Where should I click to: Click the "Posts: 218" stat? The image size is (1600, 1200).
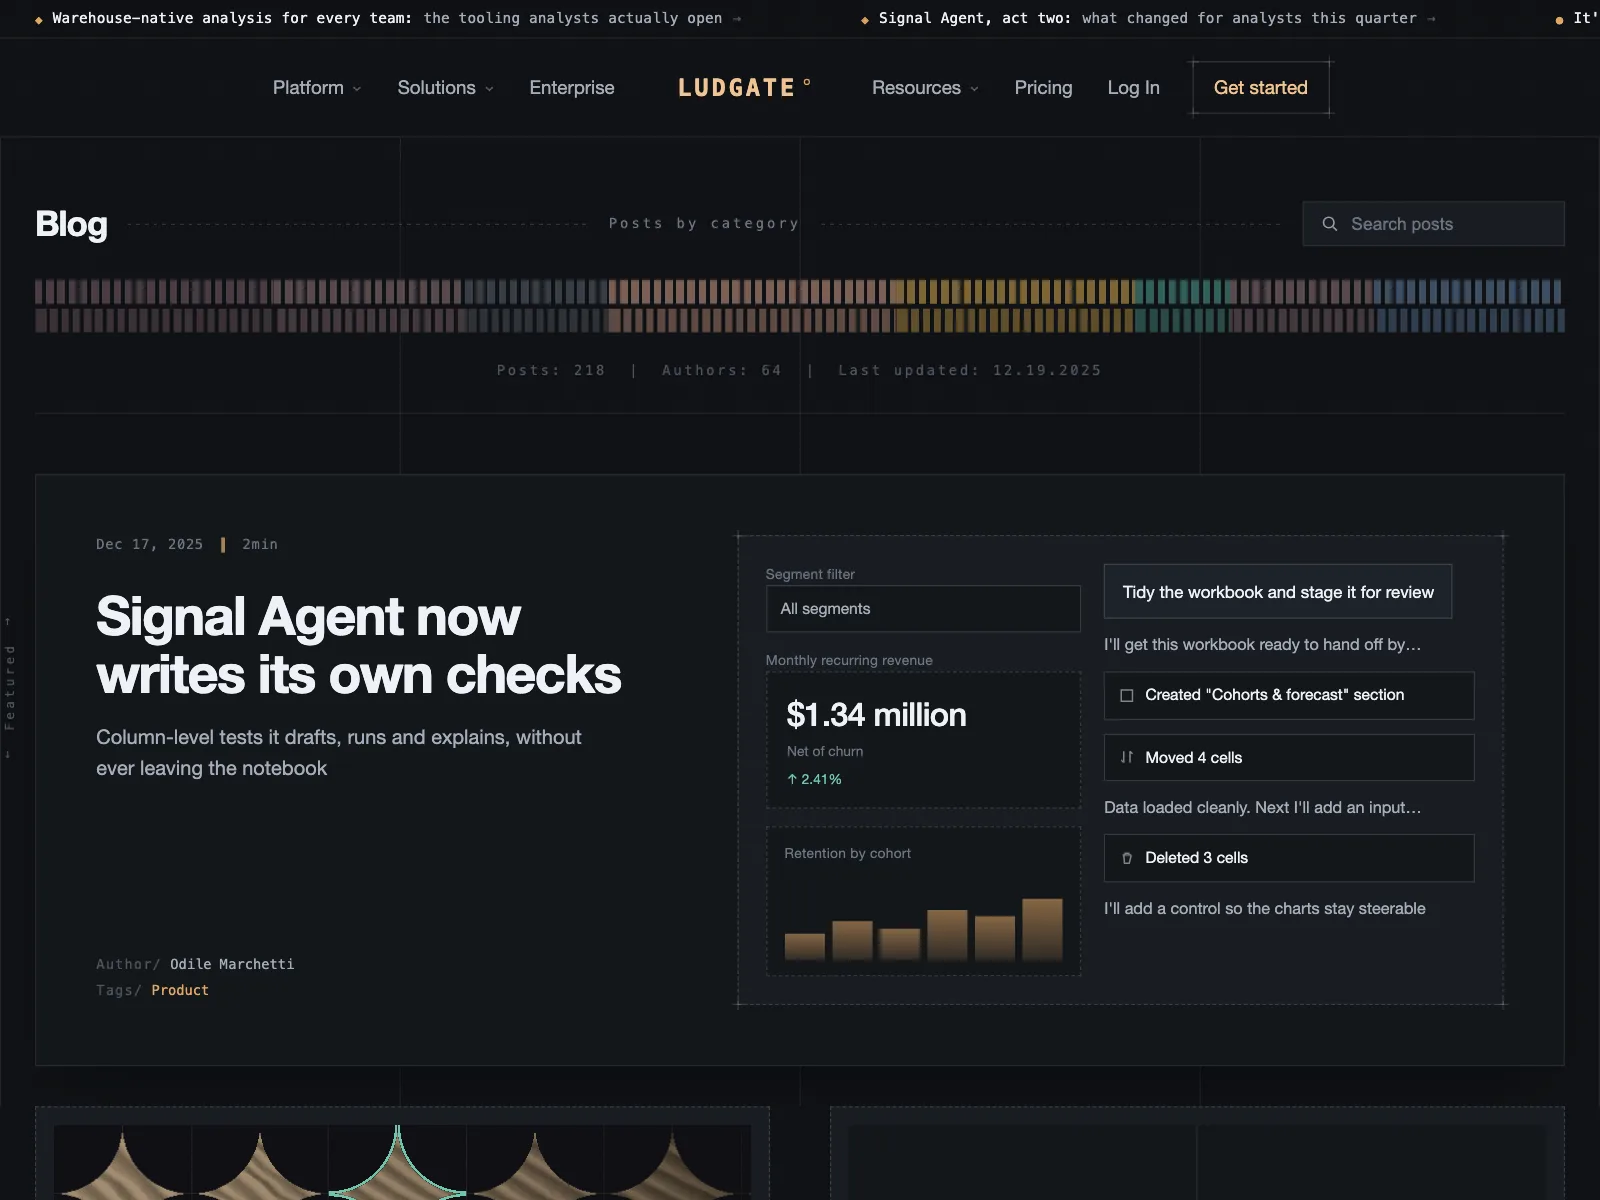pyautogui.click(x=551, y=370)
